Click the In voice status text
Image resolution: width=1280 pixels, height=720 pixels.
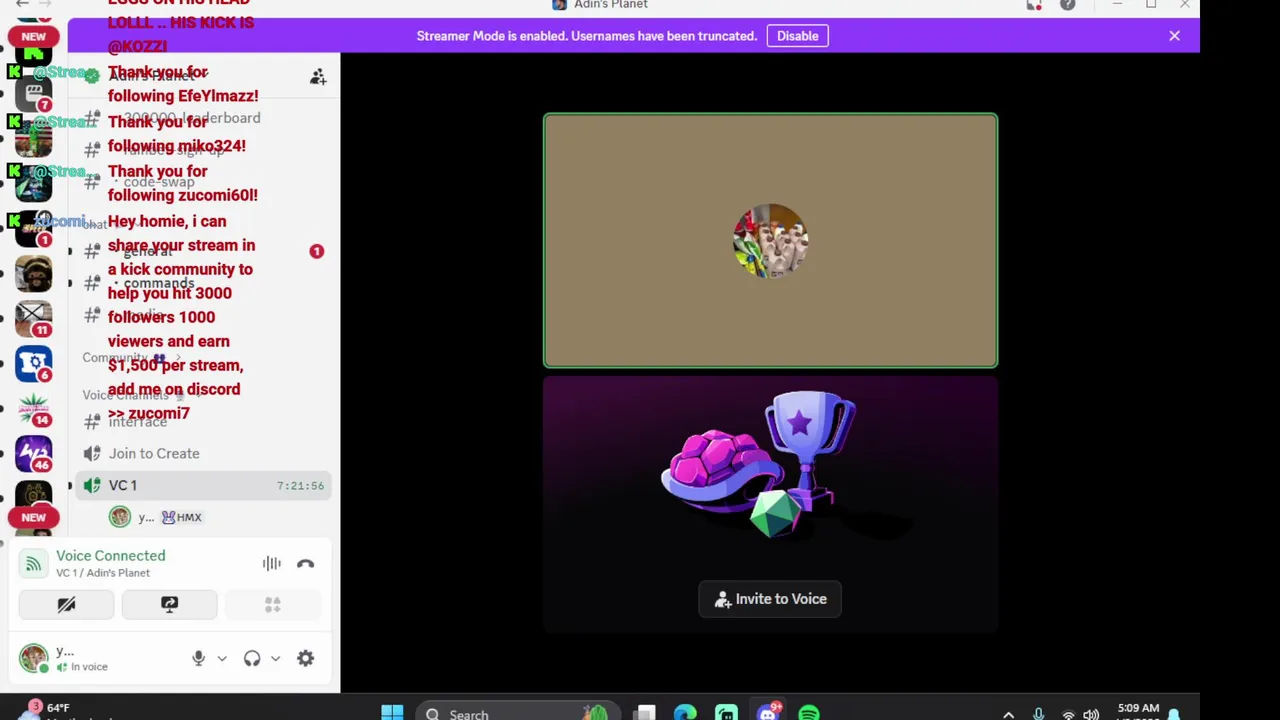[89, 667]
